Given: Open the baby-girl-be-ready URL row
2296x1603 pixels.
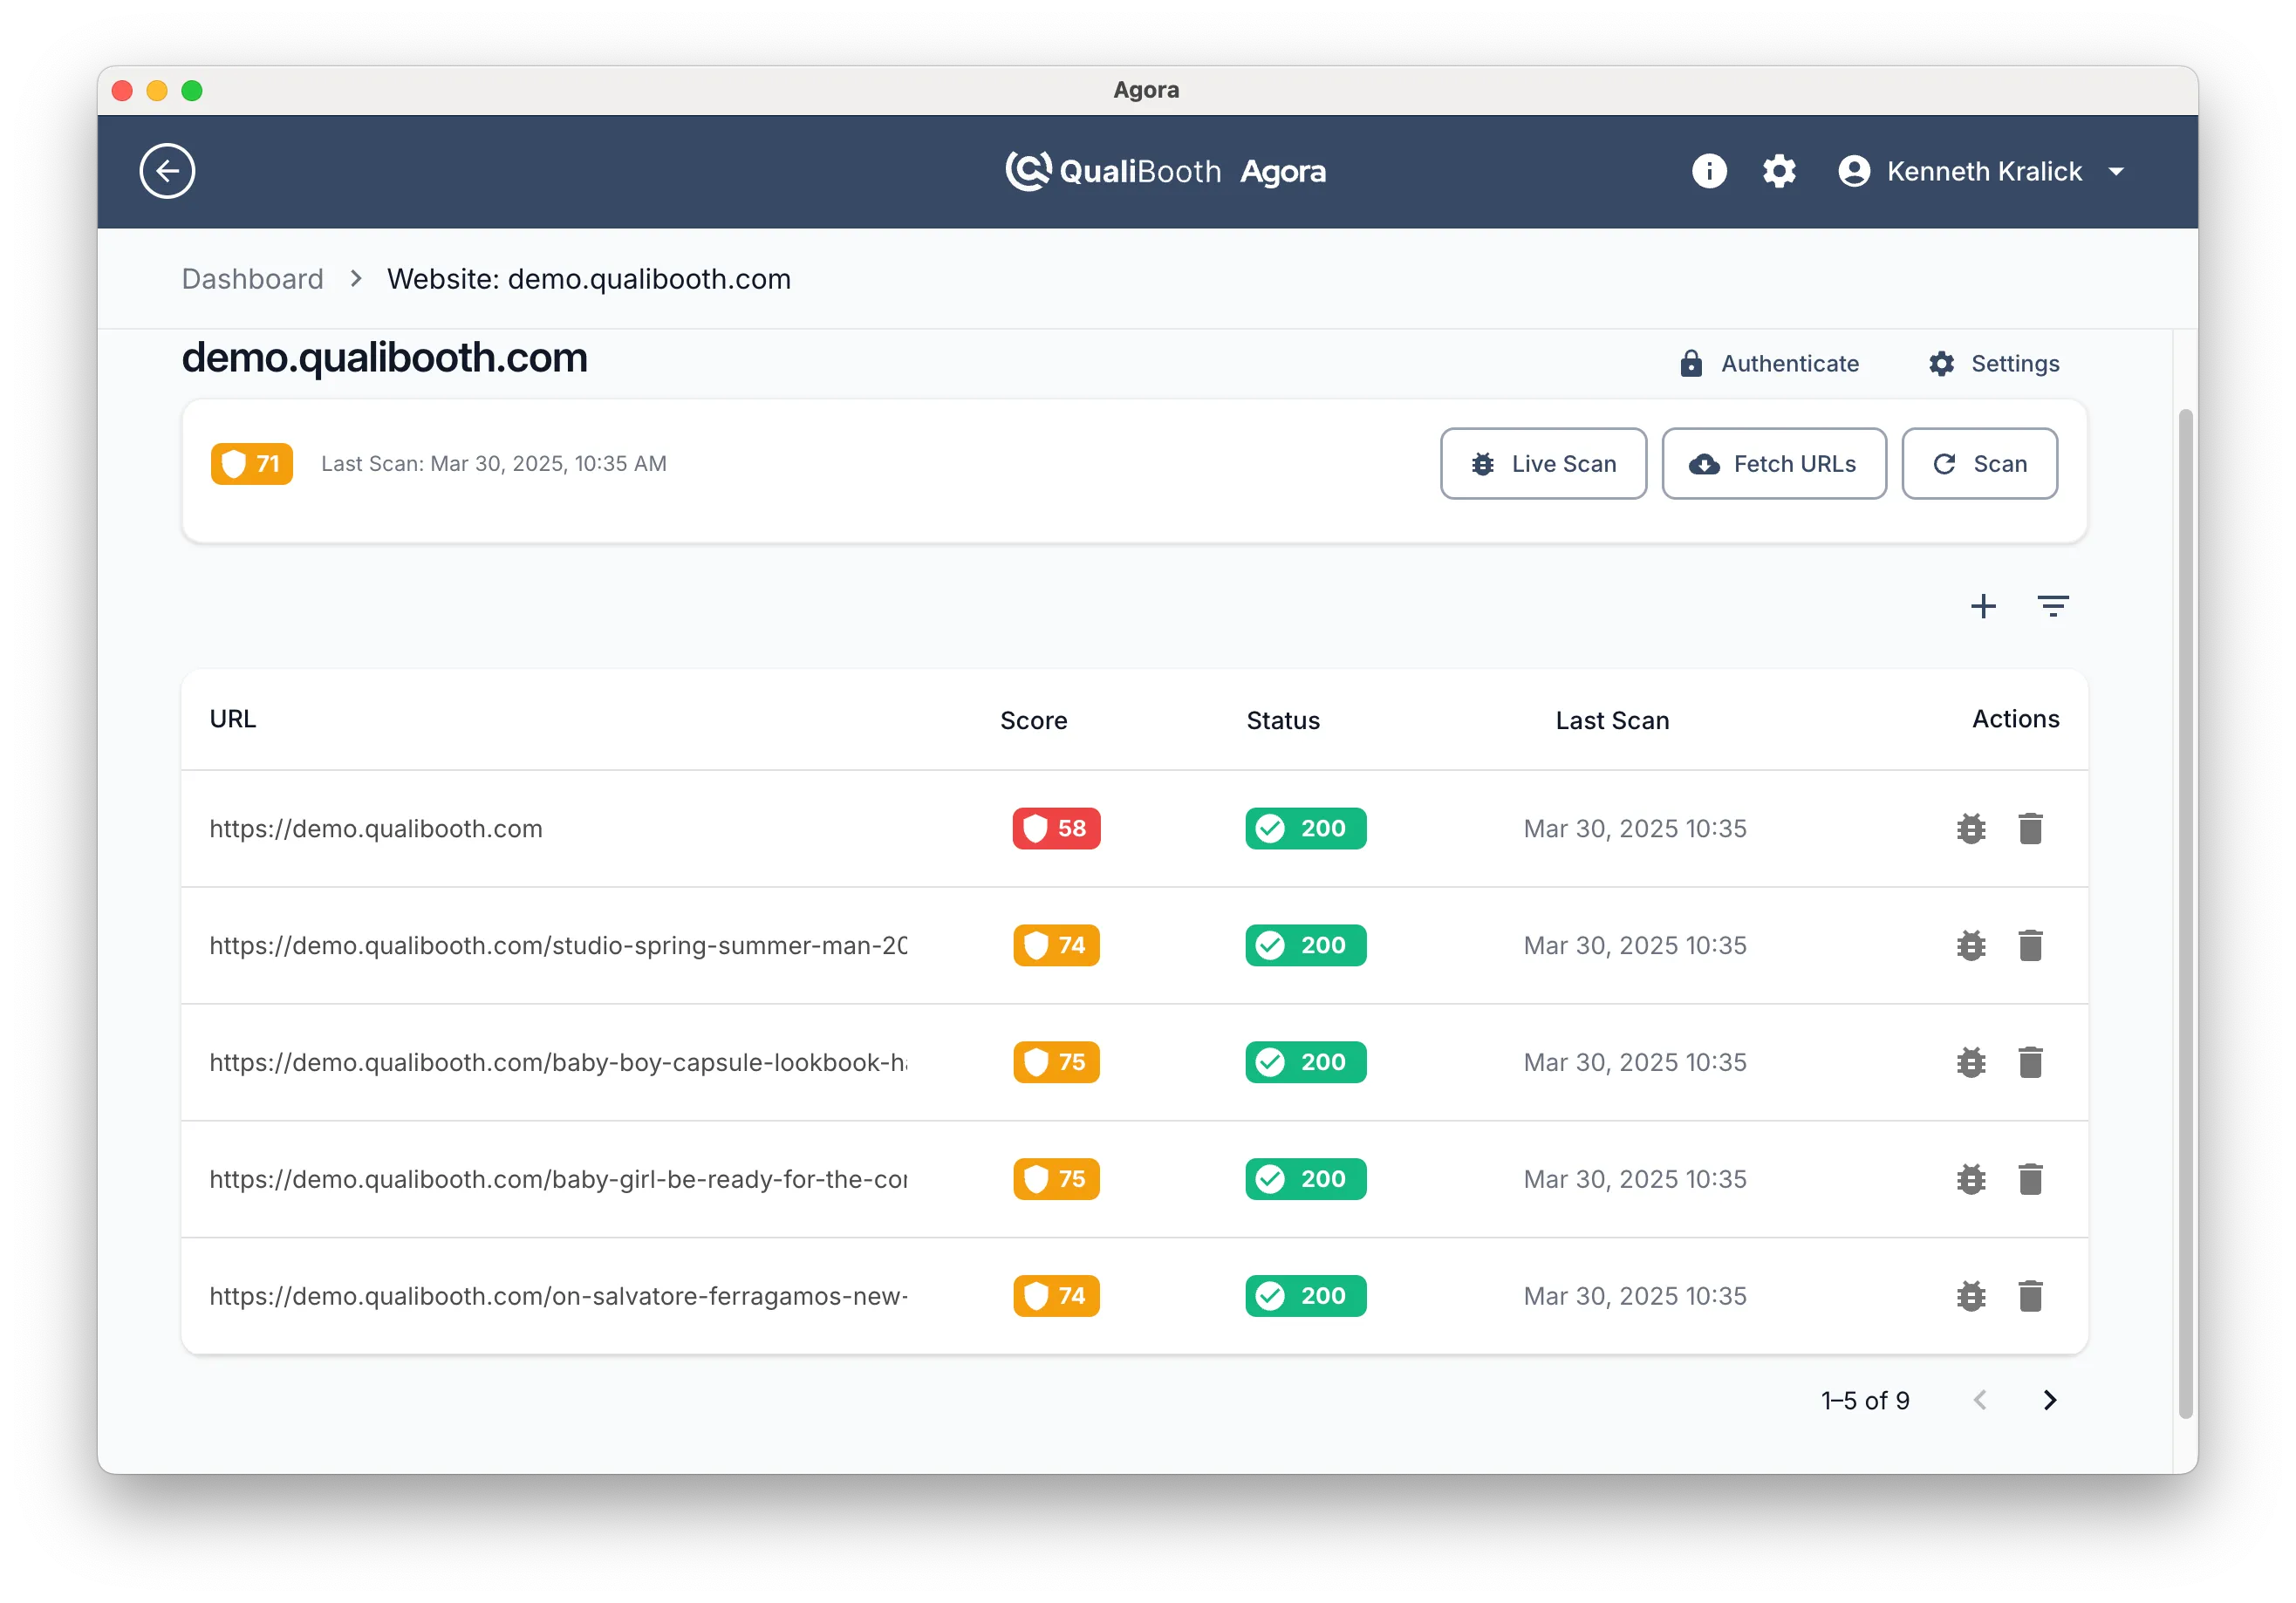Looking at the screenshot, I should tap(558, 1180).
